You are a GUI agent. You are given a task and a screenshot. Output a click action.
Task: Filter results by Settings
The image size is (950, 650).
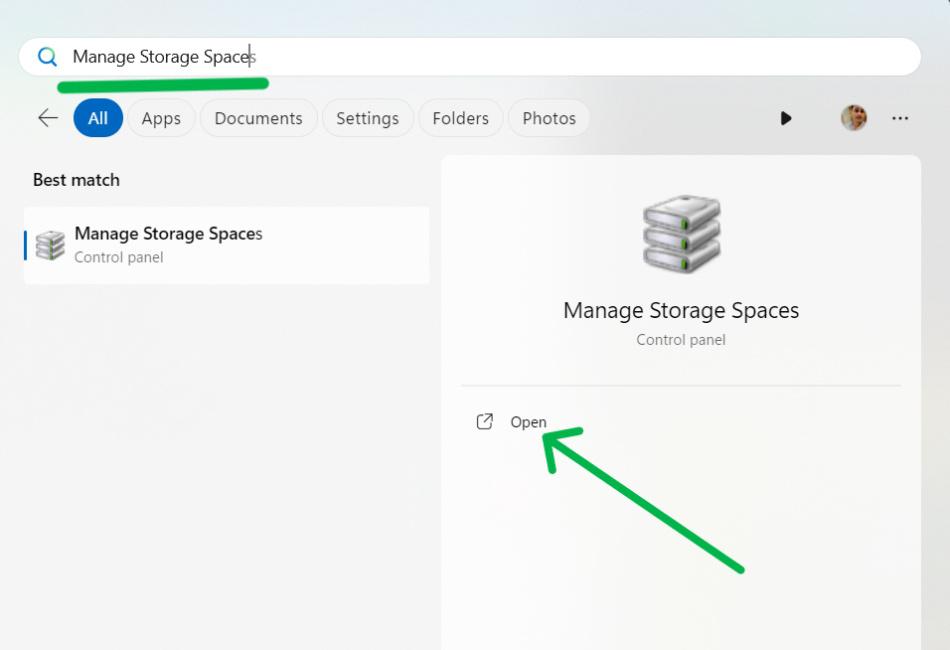[x=367, y=118]
